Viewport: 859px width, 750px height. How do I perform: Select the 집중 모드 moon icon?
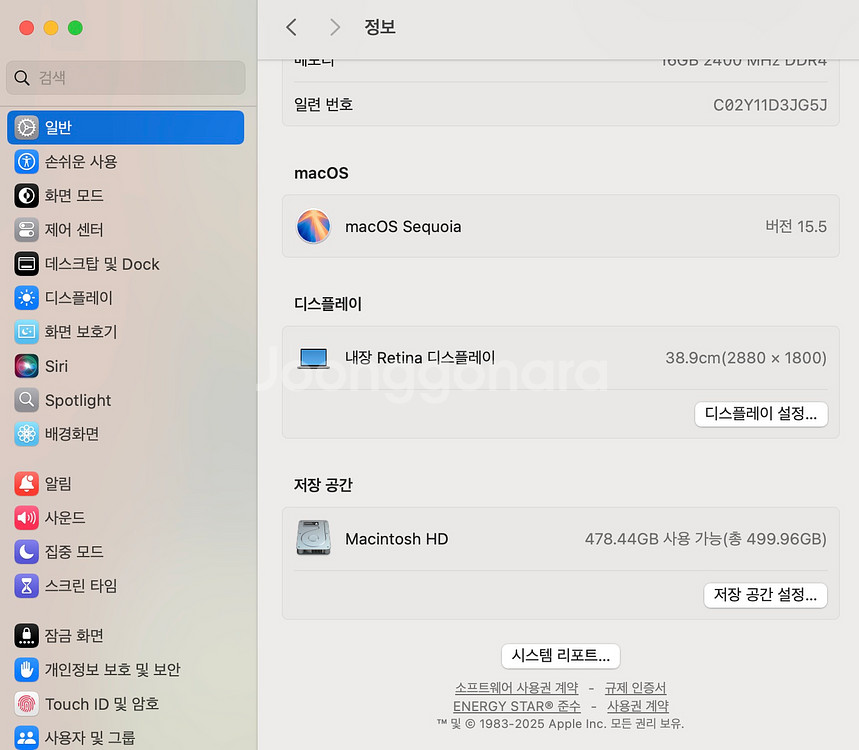(26, 552)
